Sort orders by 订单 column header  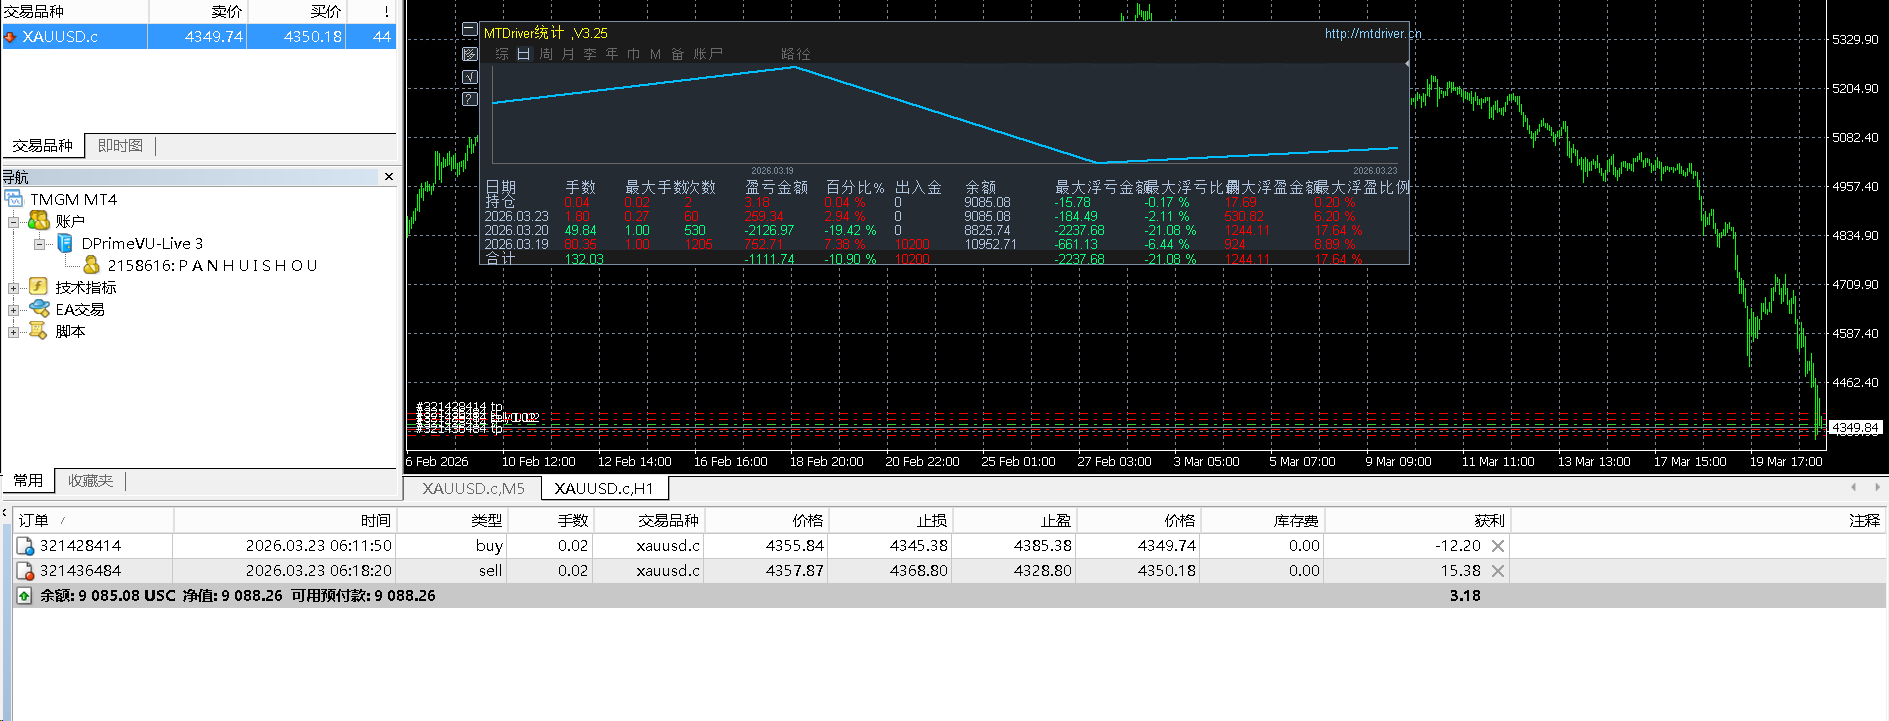pos(93,520)
